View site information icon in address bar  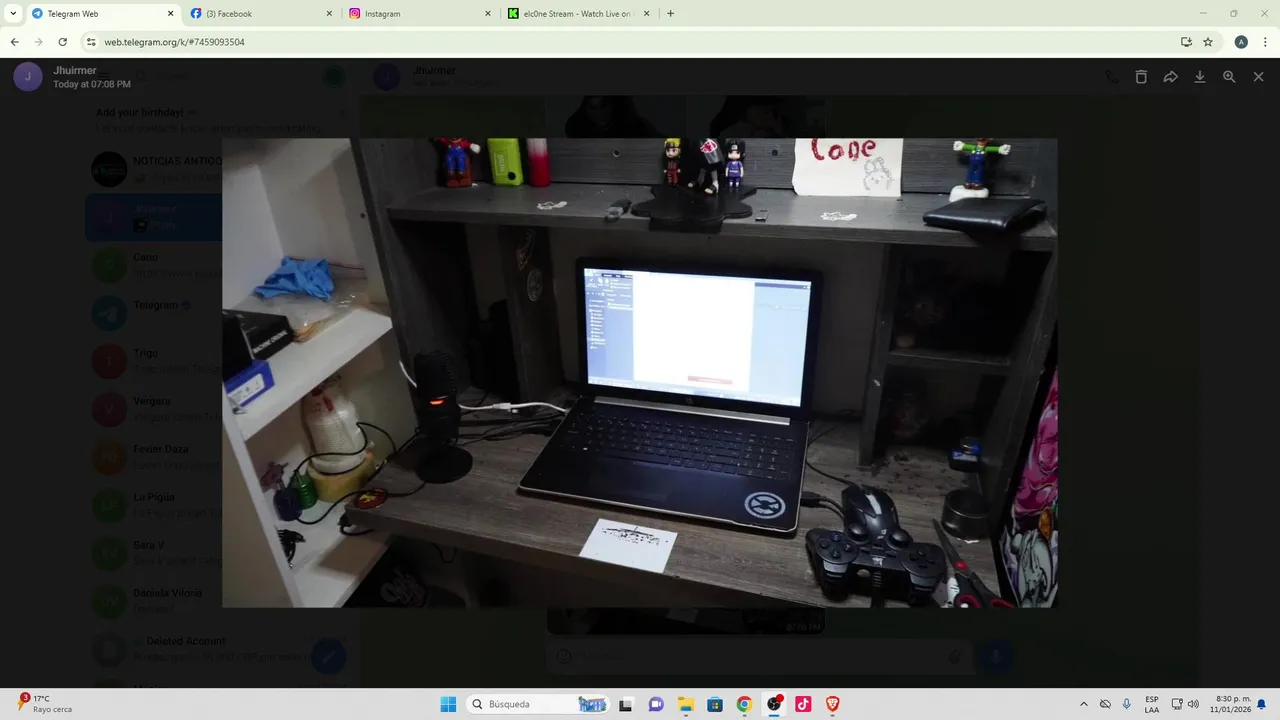pyautogui.click(x=91, y=42)
